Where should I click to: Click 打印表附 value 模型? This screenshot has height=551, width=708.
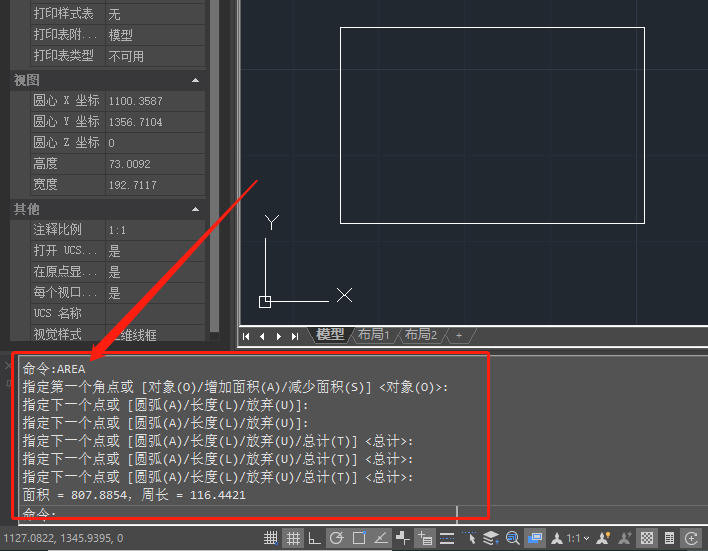[155, 35]
